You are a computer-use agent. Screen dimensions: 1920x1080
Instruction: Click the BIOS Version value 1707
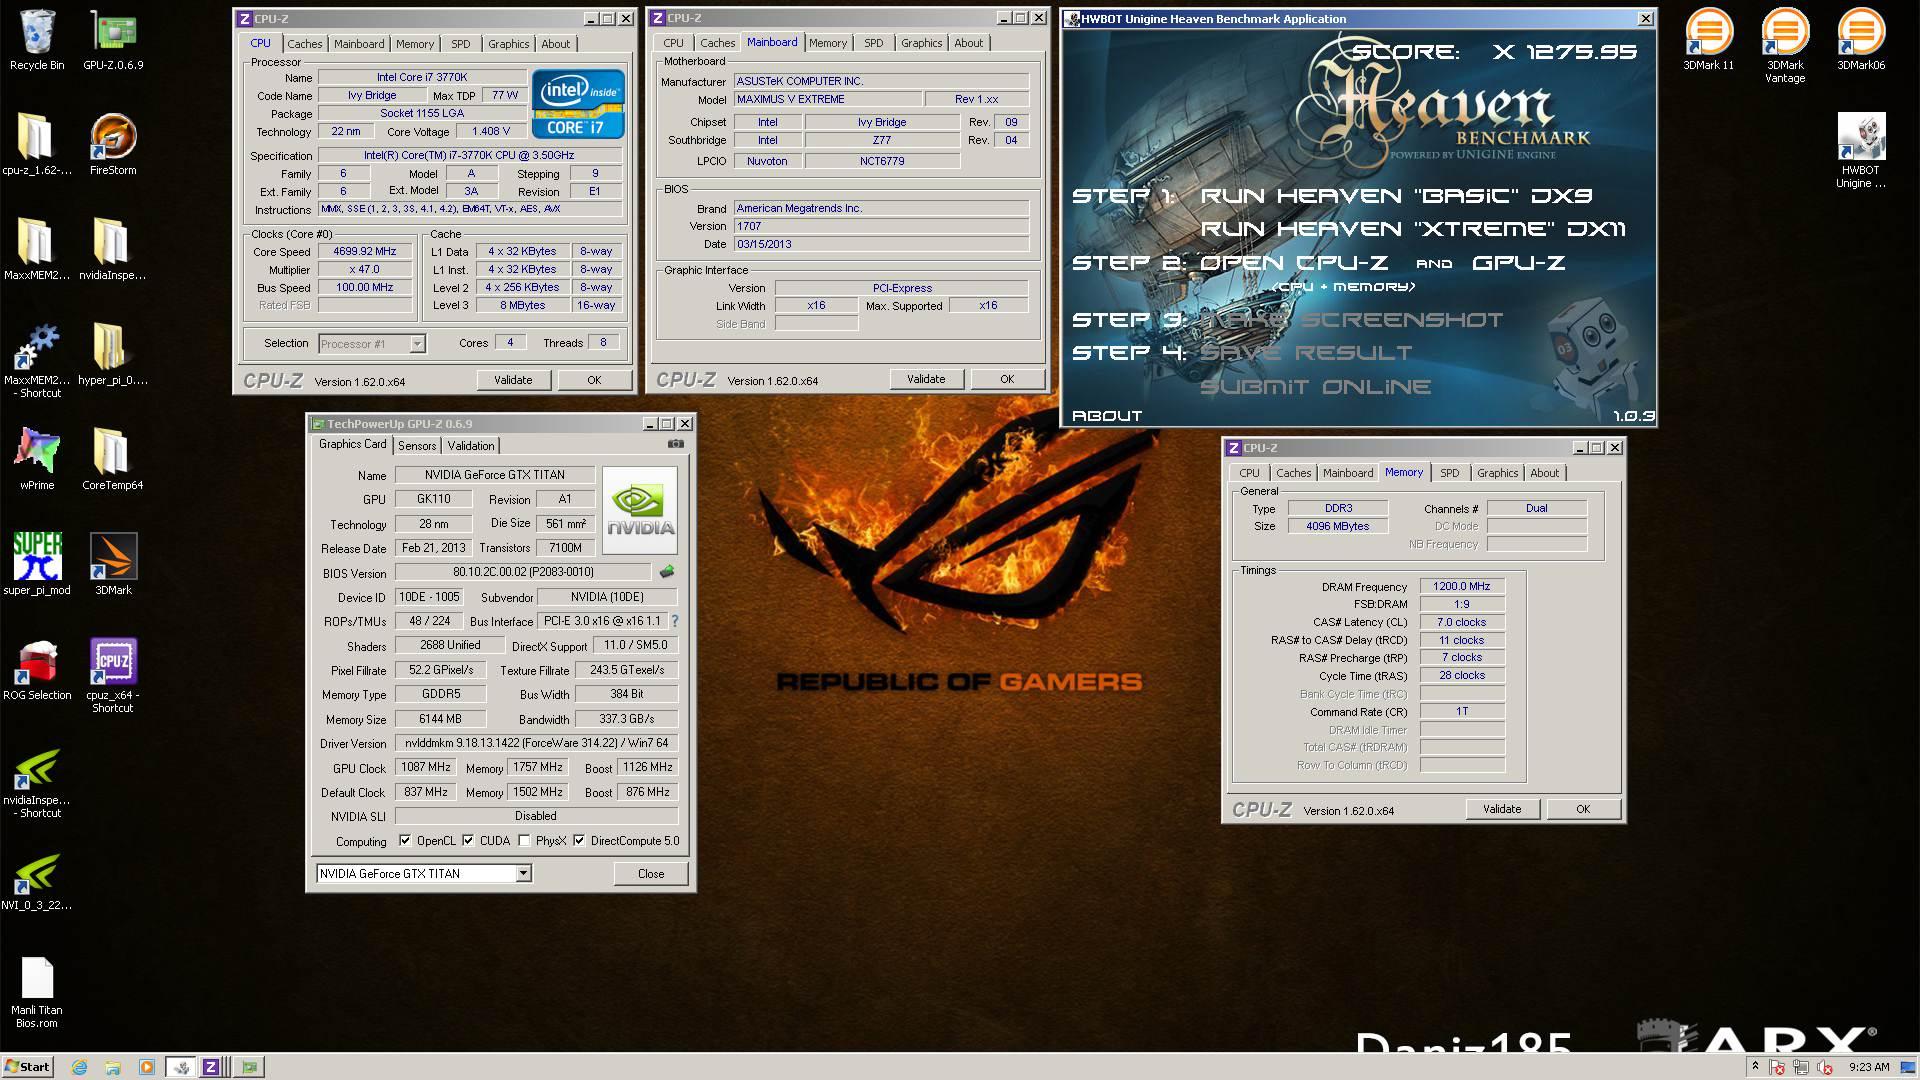tap(881, 226)
